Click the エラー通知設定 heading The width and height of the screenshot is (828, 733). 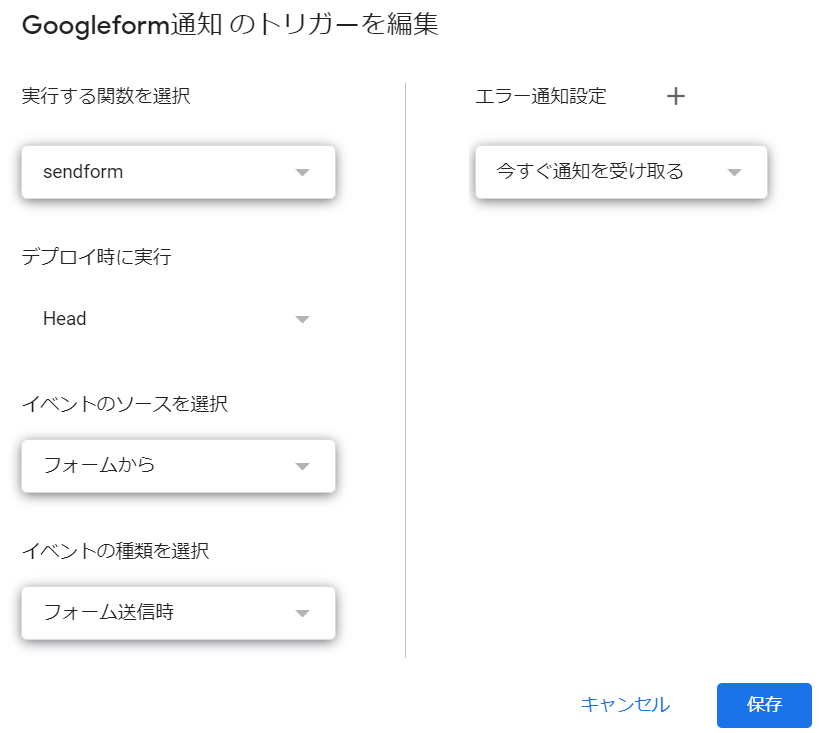pyautogui.click(x=541, y=96)
